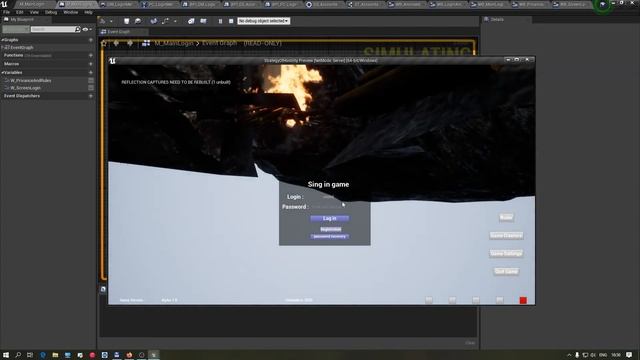The image size is (640, 360).
Task: Click the Password input field in game preview
Action: click(x=328, y=207)
